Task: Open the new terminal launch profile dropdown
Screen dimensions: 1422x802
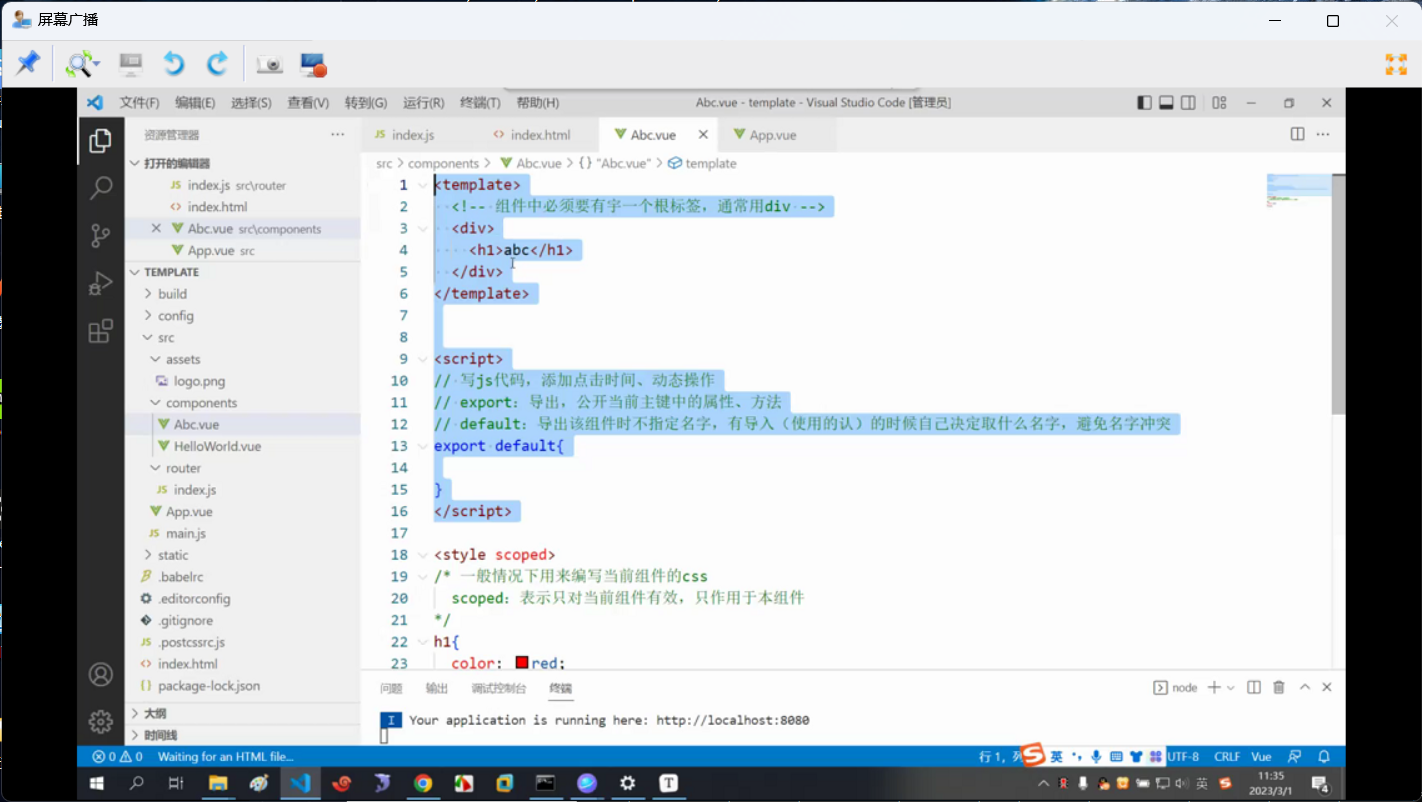Action: [x=1231, y=688]
